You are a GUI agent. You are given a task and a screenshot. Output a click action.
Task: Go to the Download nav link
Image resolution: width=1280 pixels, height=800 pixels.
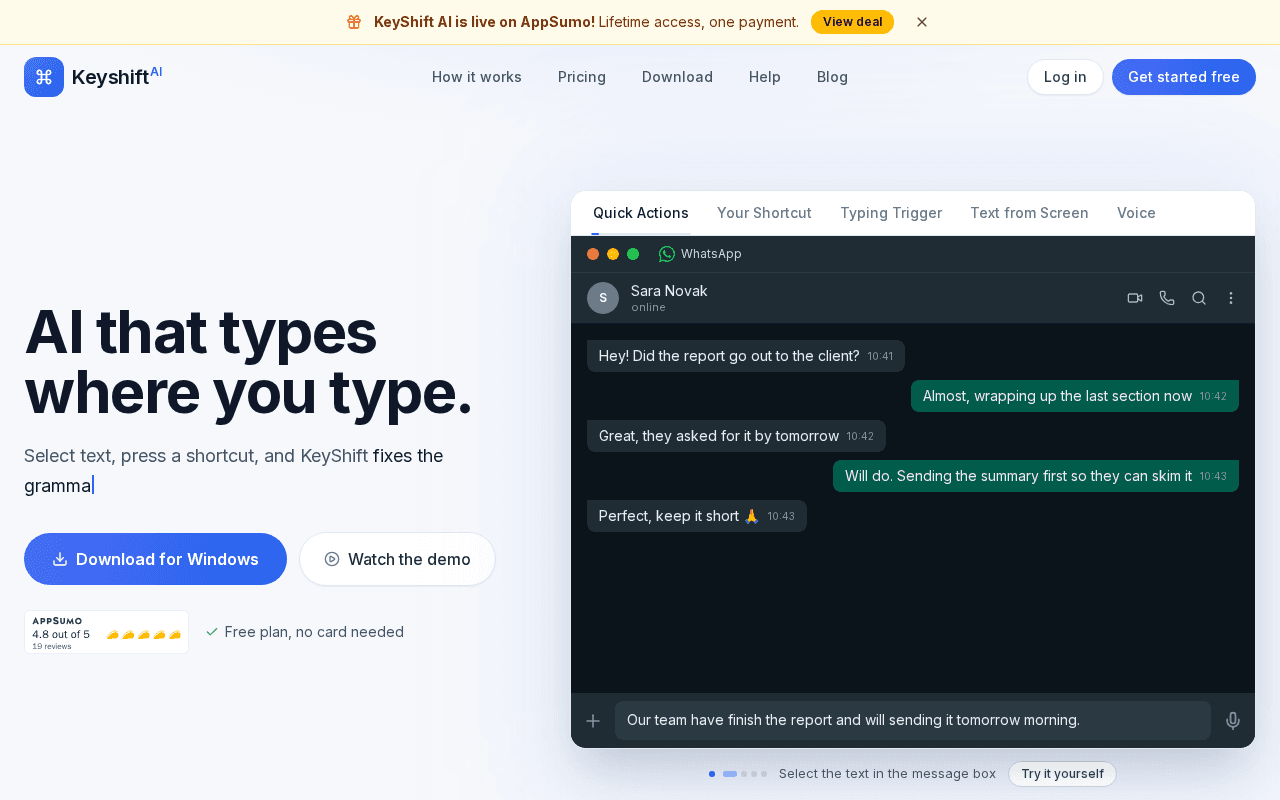point(677,77)
